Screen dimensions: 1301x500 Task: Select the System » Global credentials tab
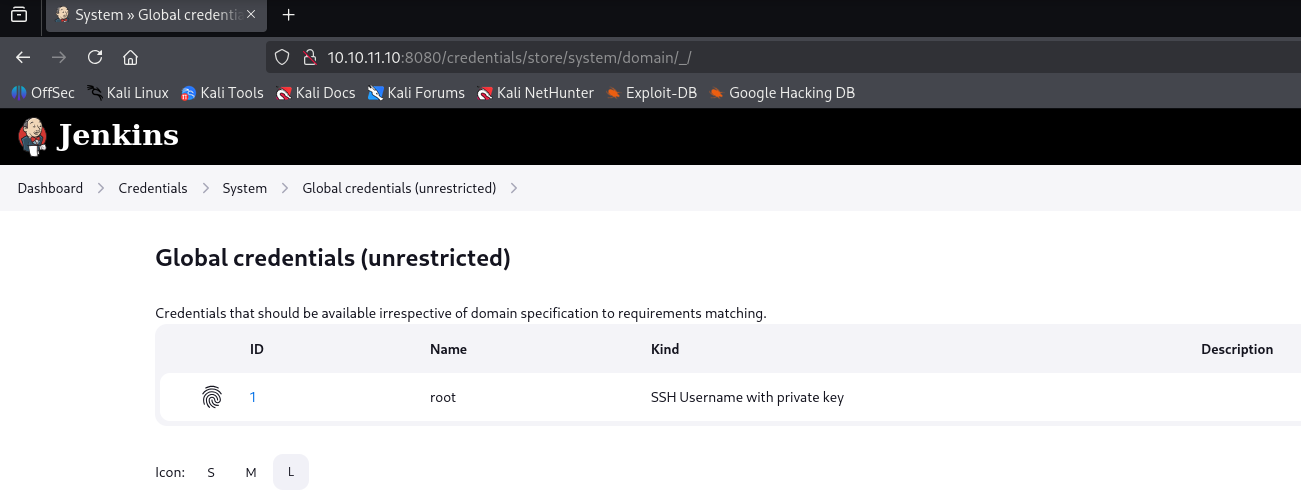coord(156,15)
